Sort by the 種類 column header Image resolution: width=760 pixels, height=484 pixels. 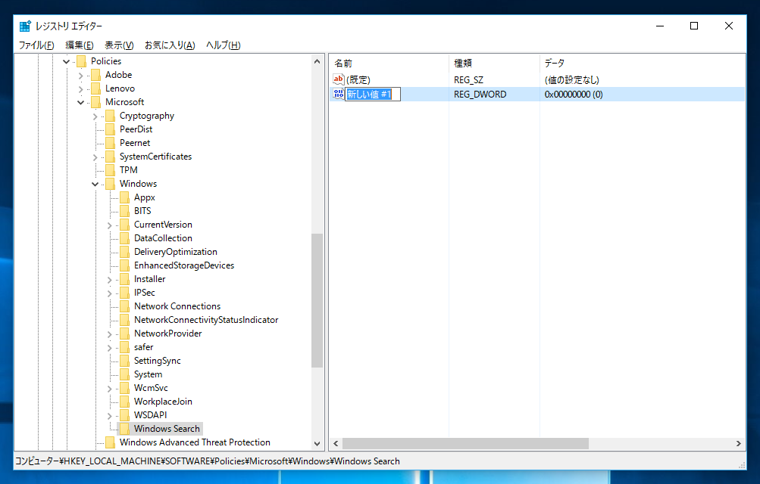point(494,63)
